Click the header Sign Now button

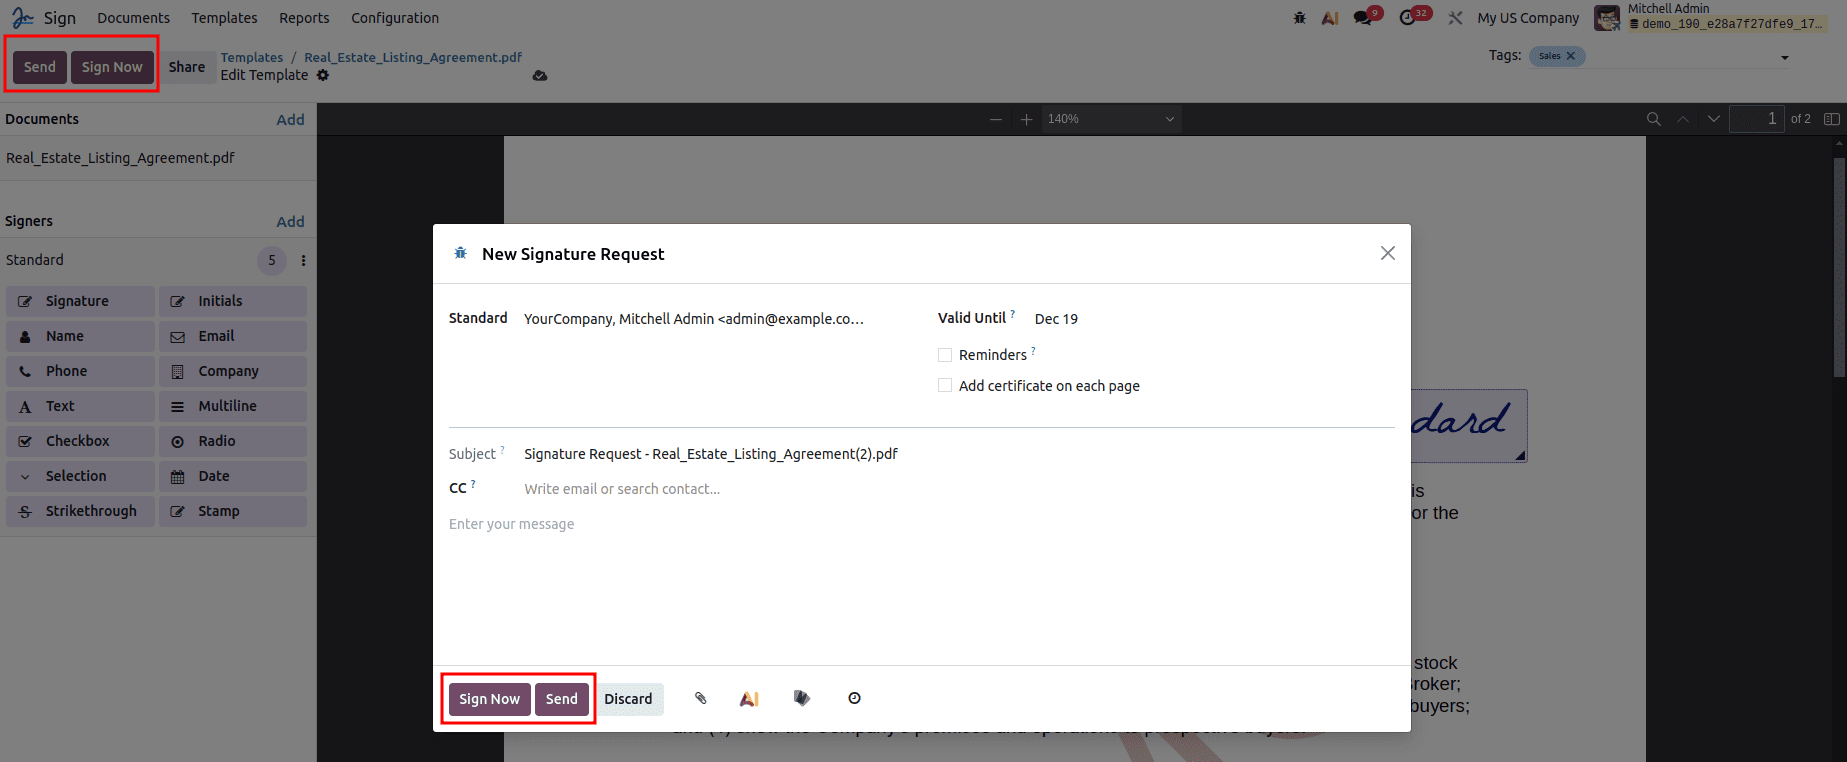112,67
